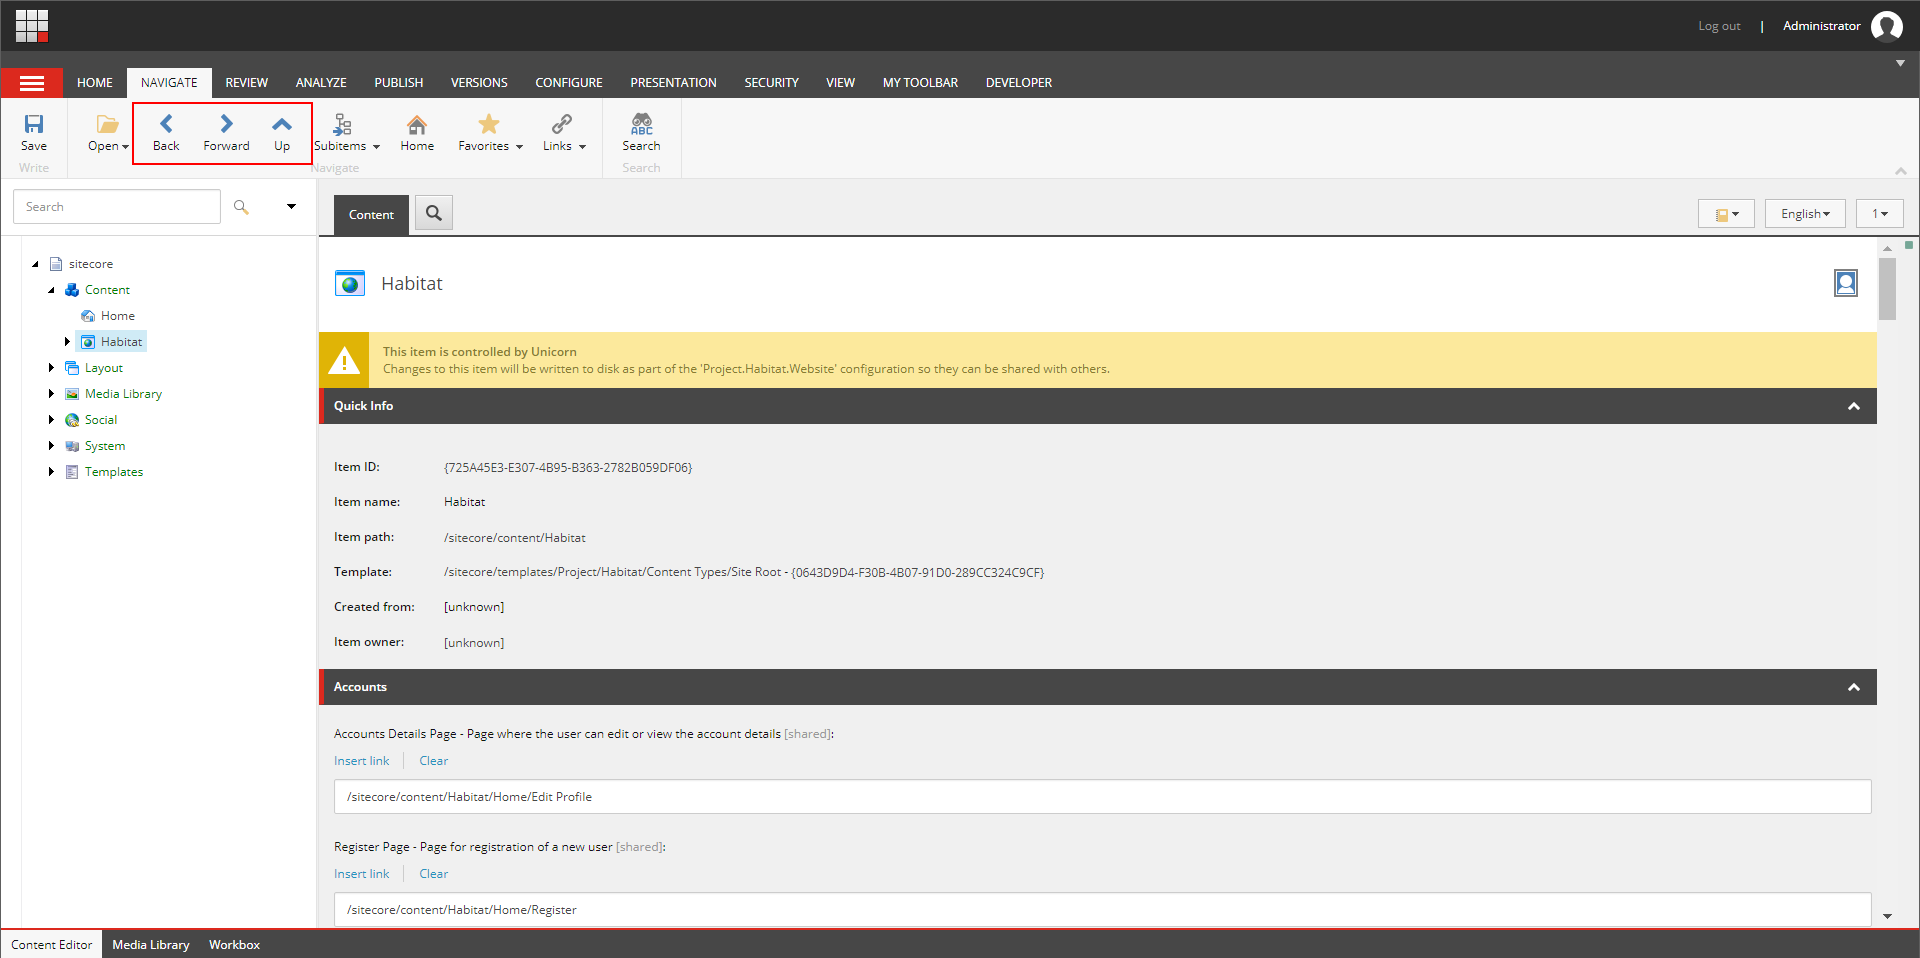The image size is (1920, 958).
Task: Open the Sitecore launchpad grid icon
Action: point(32,26)
